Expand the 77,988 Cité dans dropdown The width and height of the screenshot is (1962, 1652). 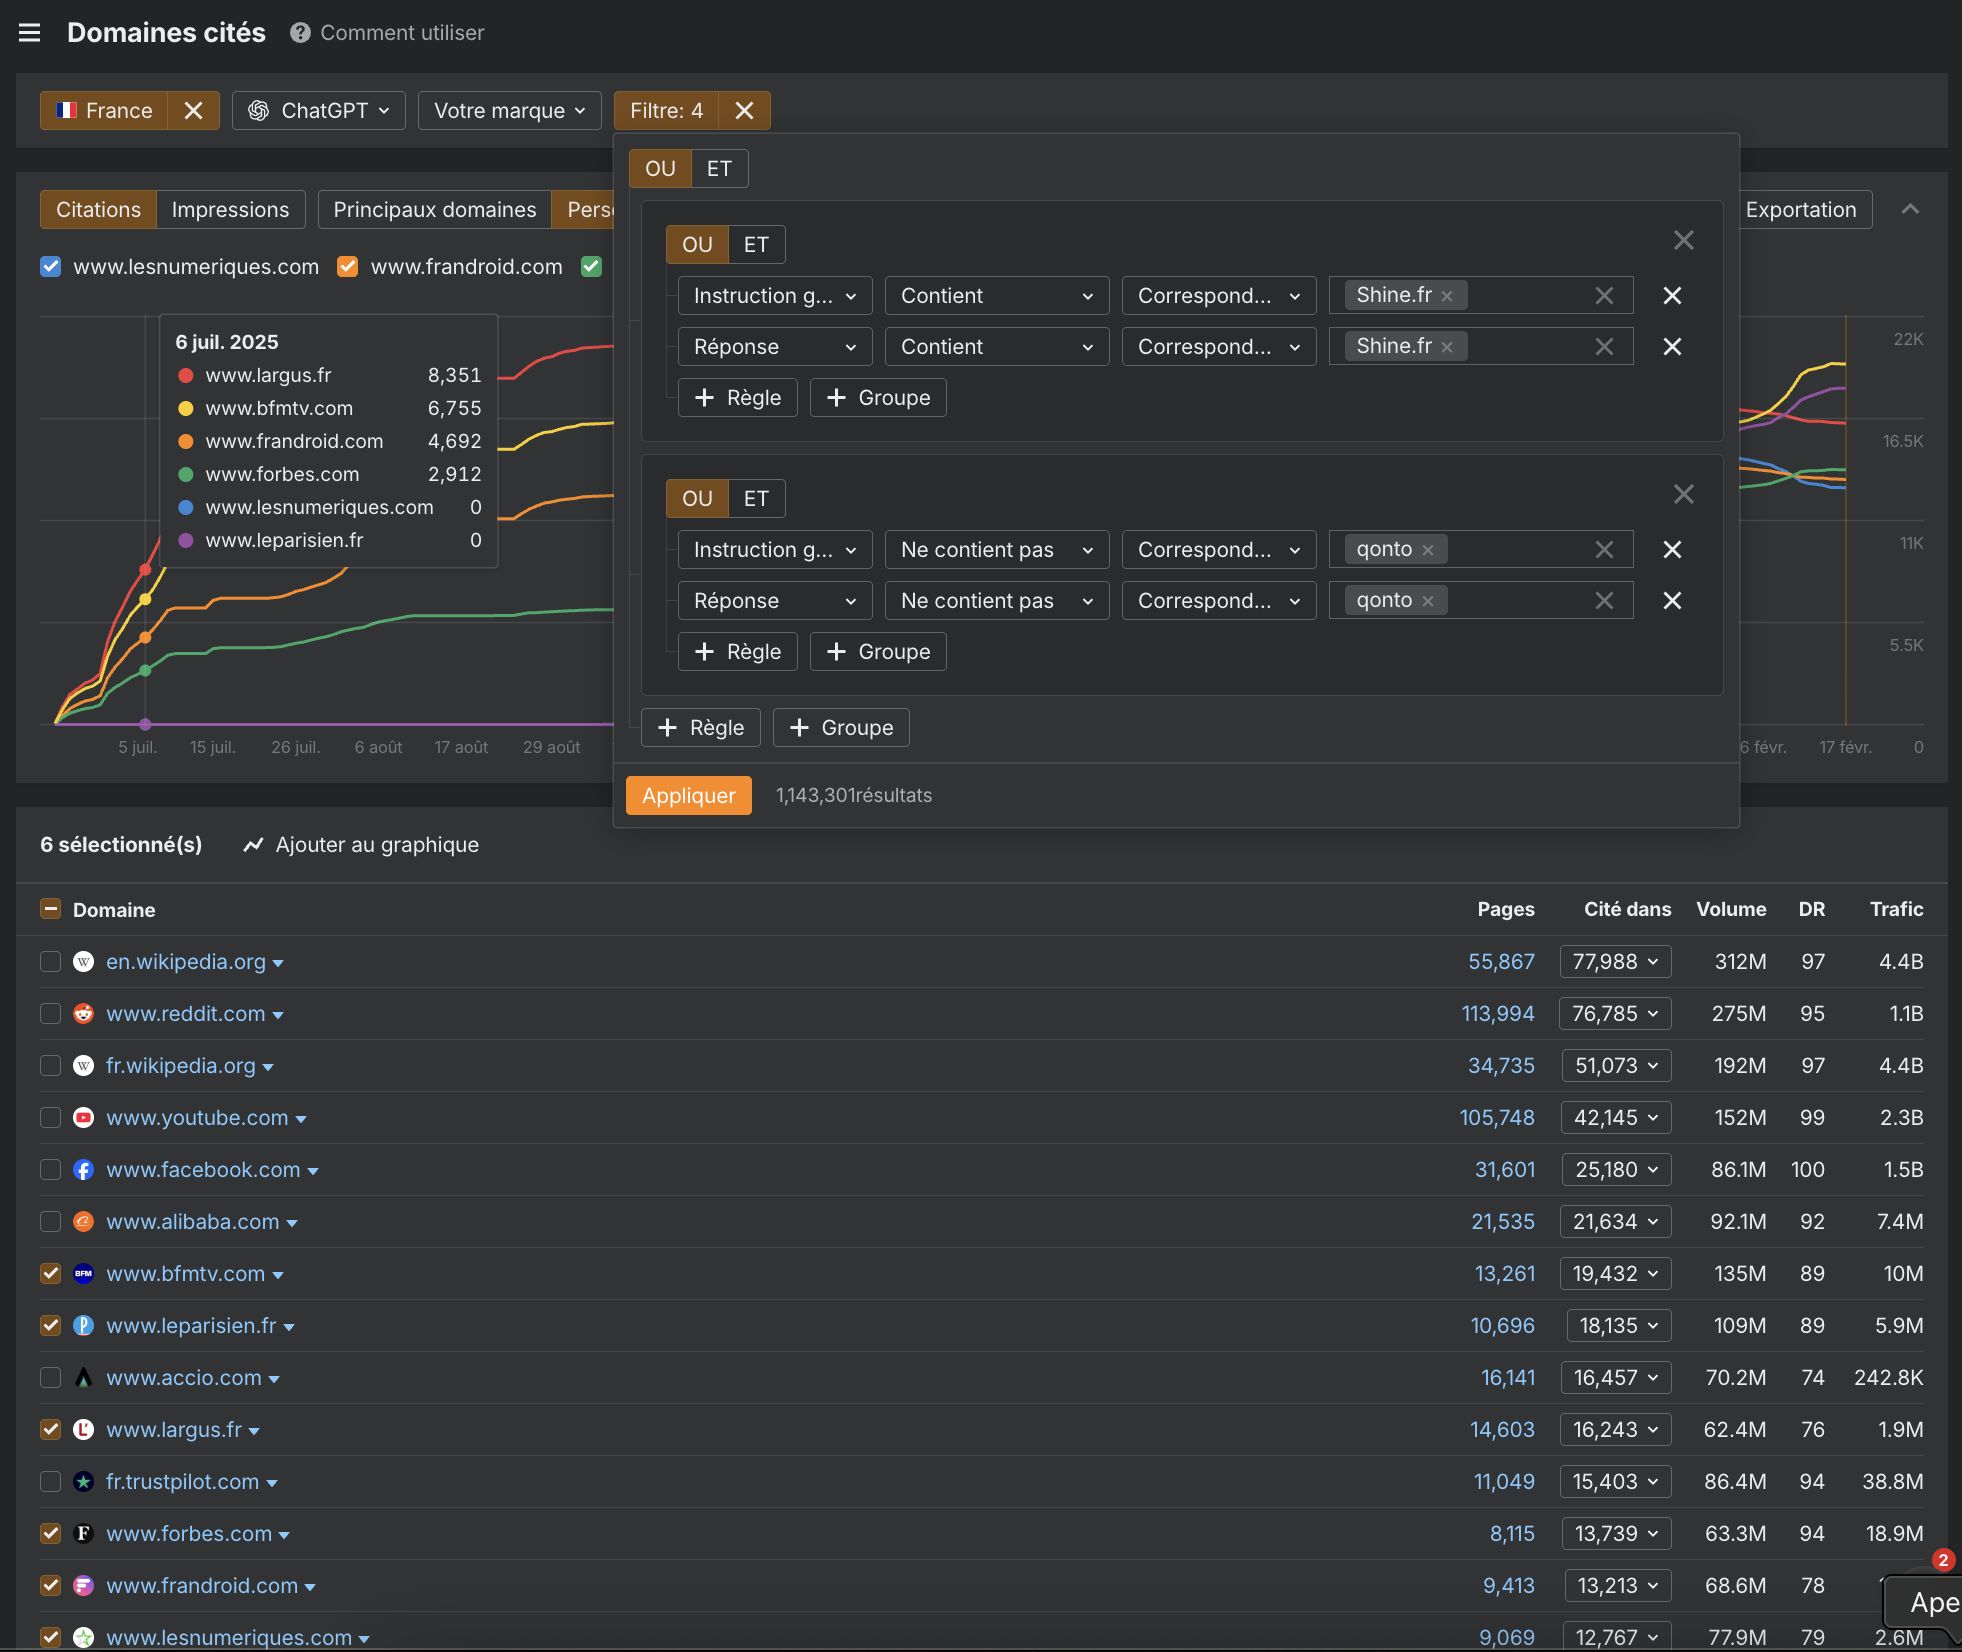click(1615, 962)
